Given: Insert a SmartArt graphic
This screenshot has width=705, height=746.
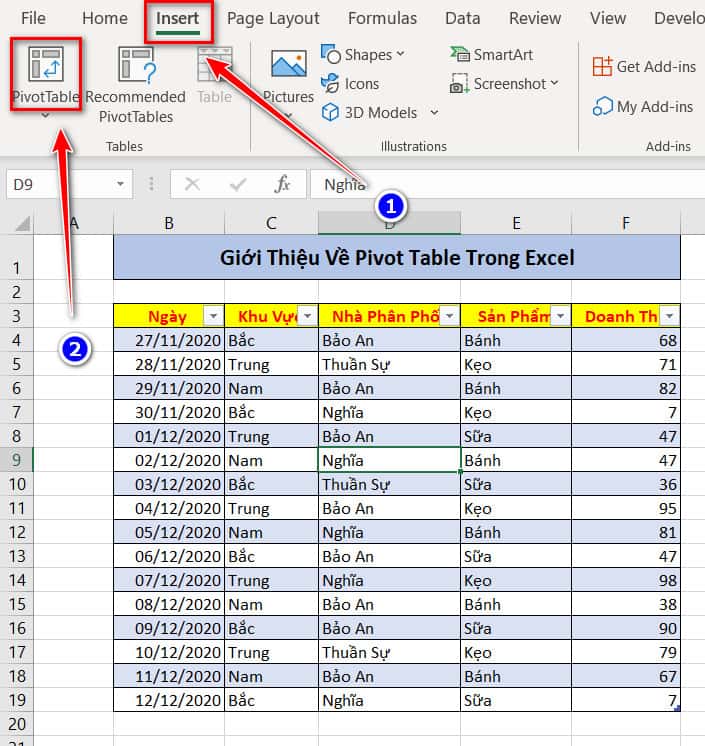Looking at the screenshot, I should tap(491, 55).
